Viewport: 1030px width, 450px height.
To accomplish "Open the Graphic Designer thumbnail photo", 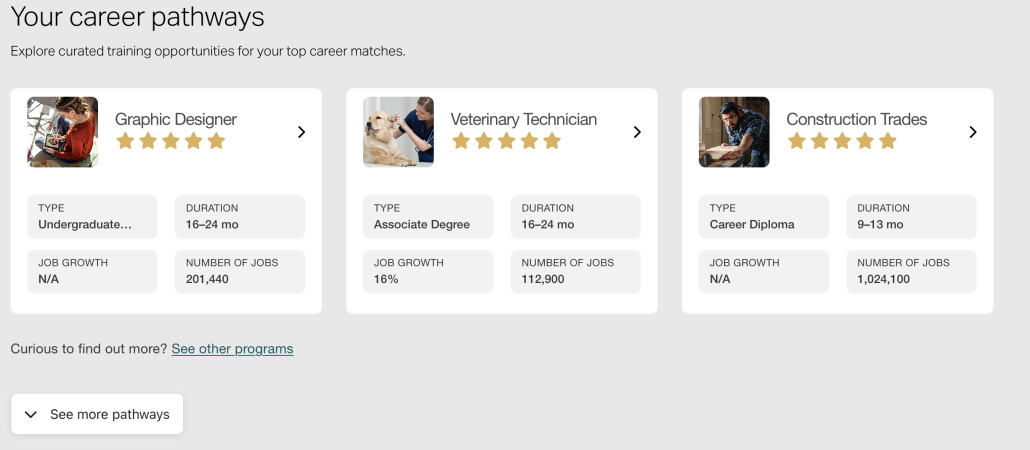I will tap(62, 132).
